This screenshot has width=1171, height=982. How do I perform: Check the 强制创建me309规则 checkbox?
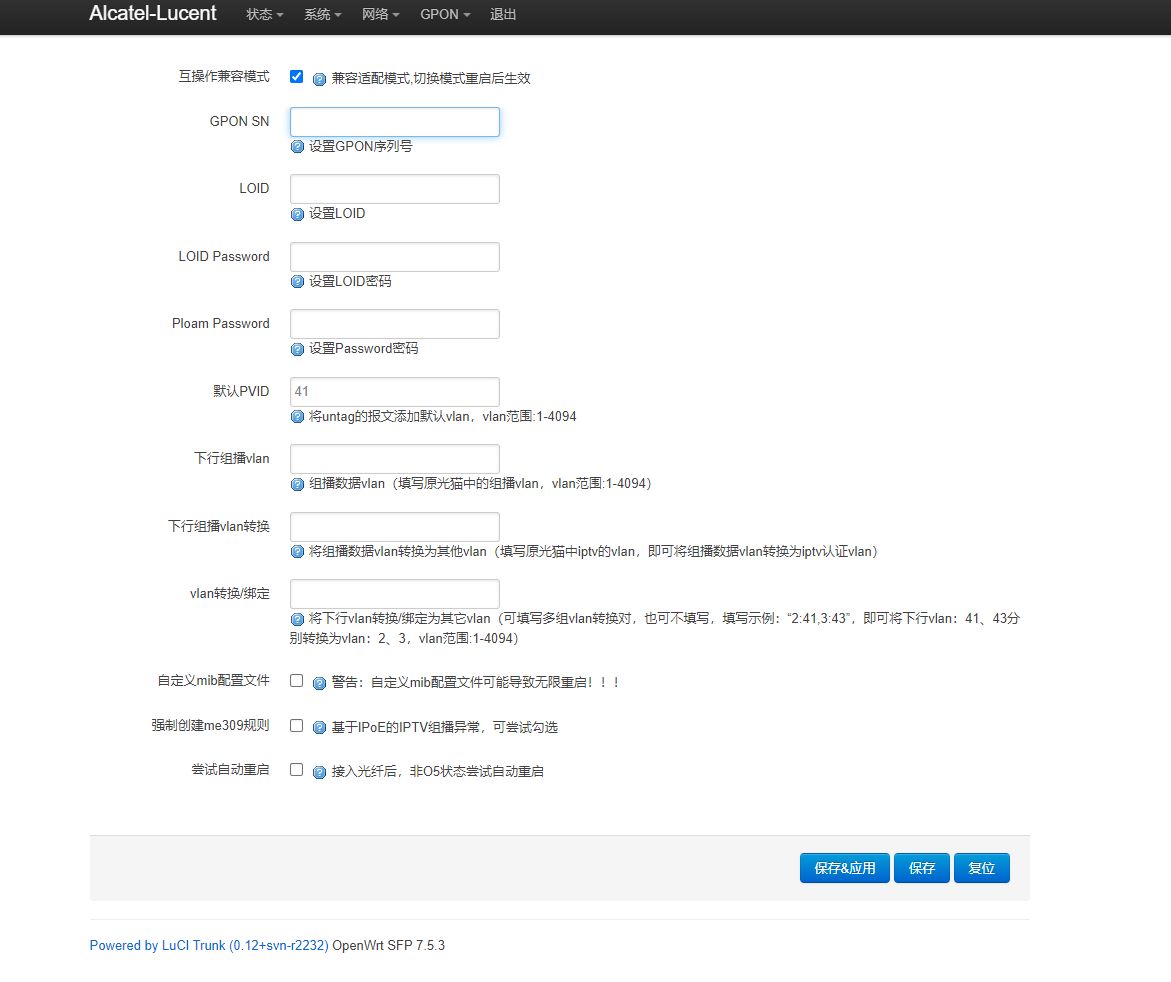coord(297,726)
